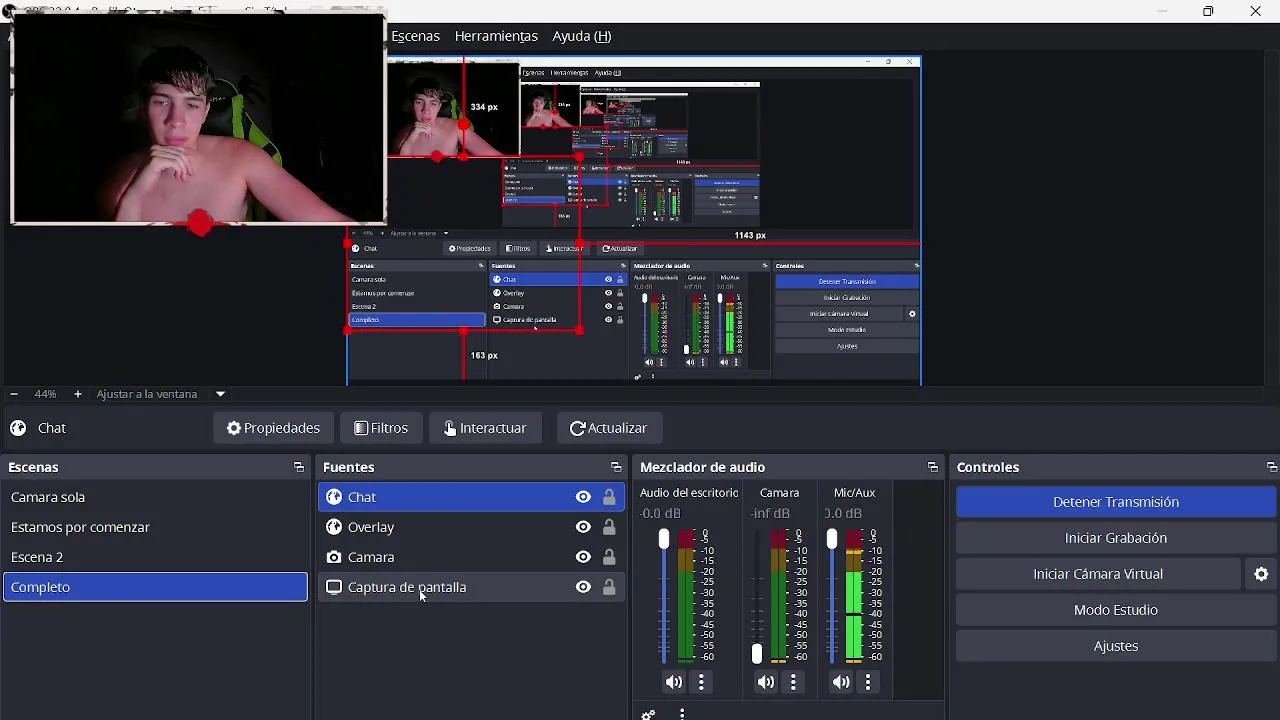Pop out the Controles dock
The height and width of the screenshot is (720, 1280).
pyautogui.click(x=1271, y=467)
